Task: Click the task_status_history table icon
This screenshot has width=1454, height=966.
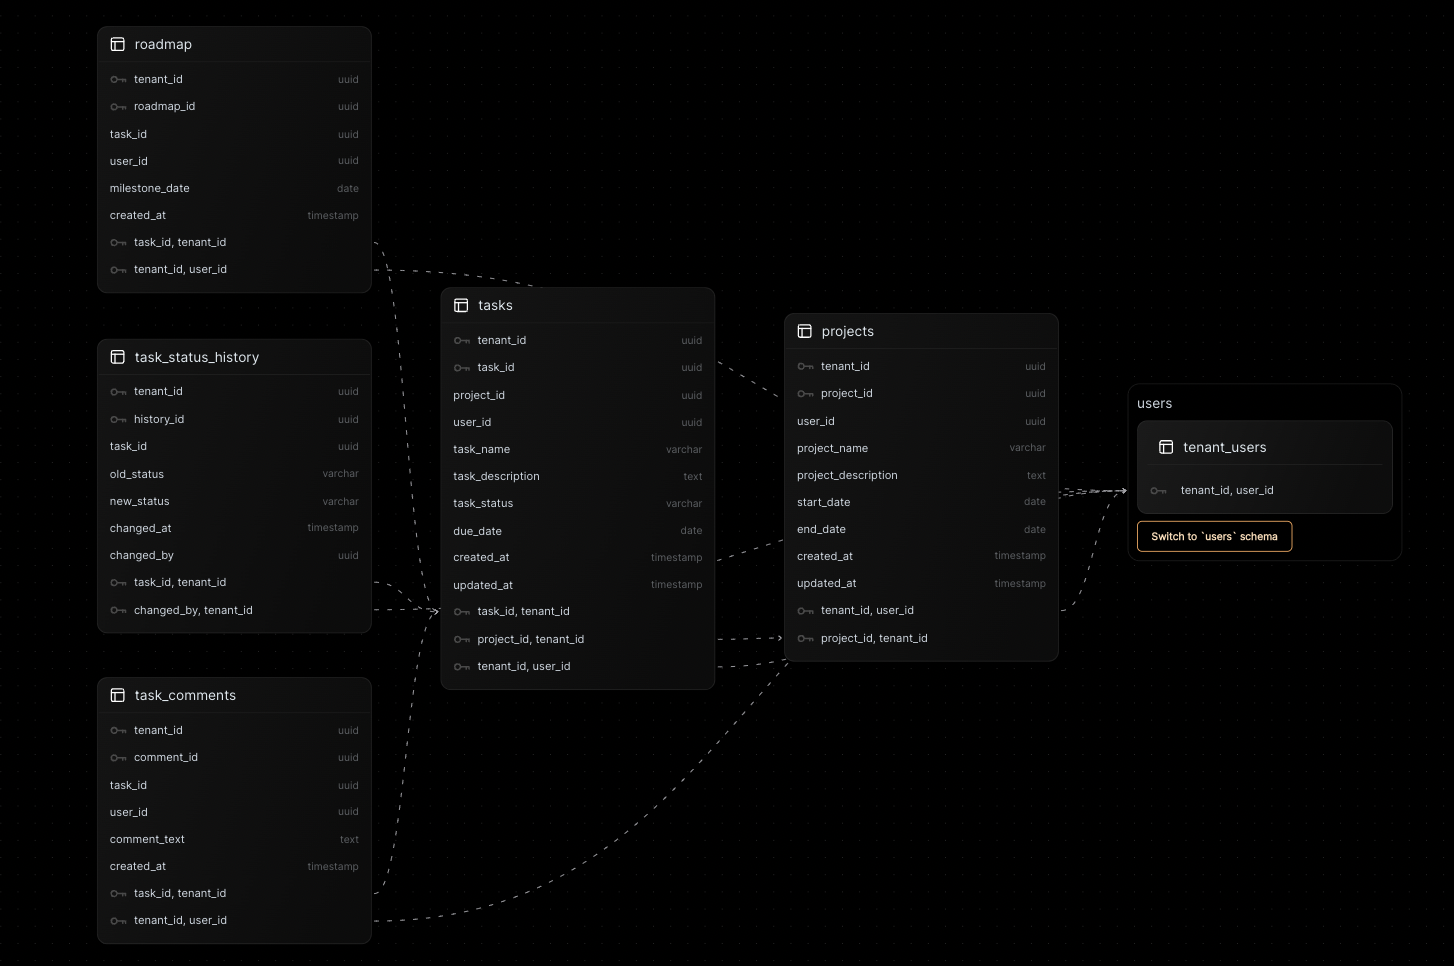Action: click(x=117, y=357)
